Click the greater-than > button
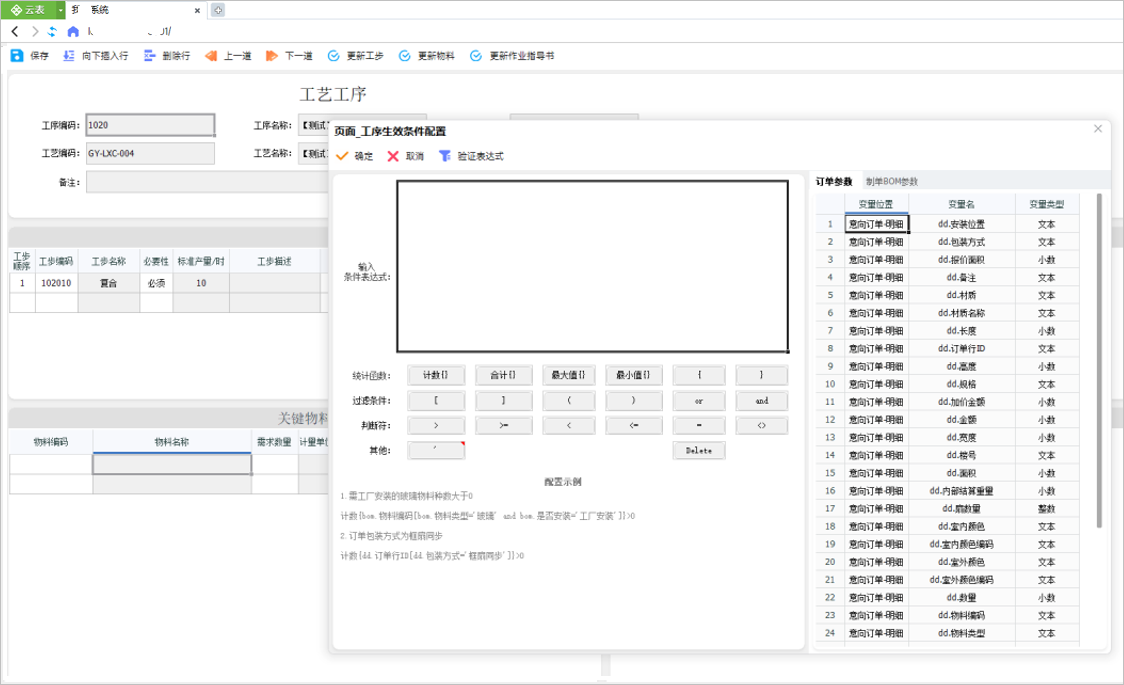Viewport: 1124px width, 685px height. click(436, 426)
